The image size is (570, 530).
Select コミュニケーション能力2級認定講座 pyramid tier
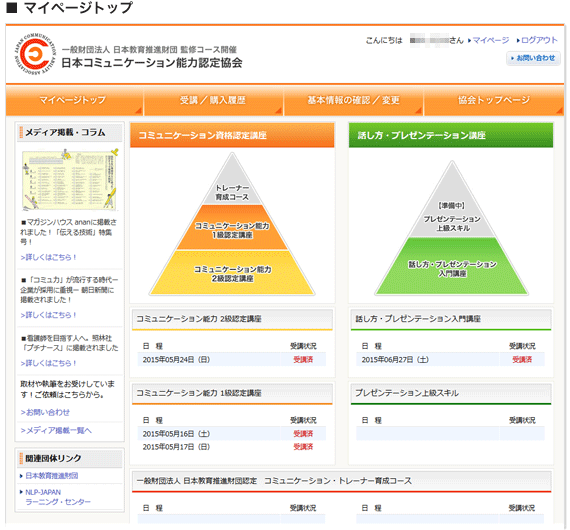(232, 273)
